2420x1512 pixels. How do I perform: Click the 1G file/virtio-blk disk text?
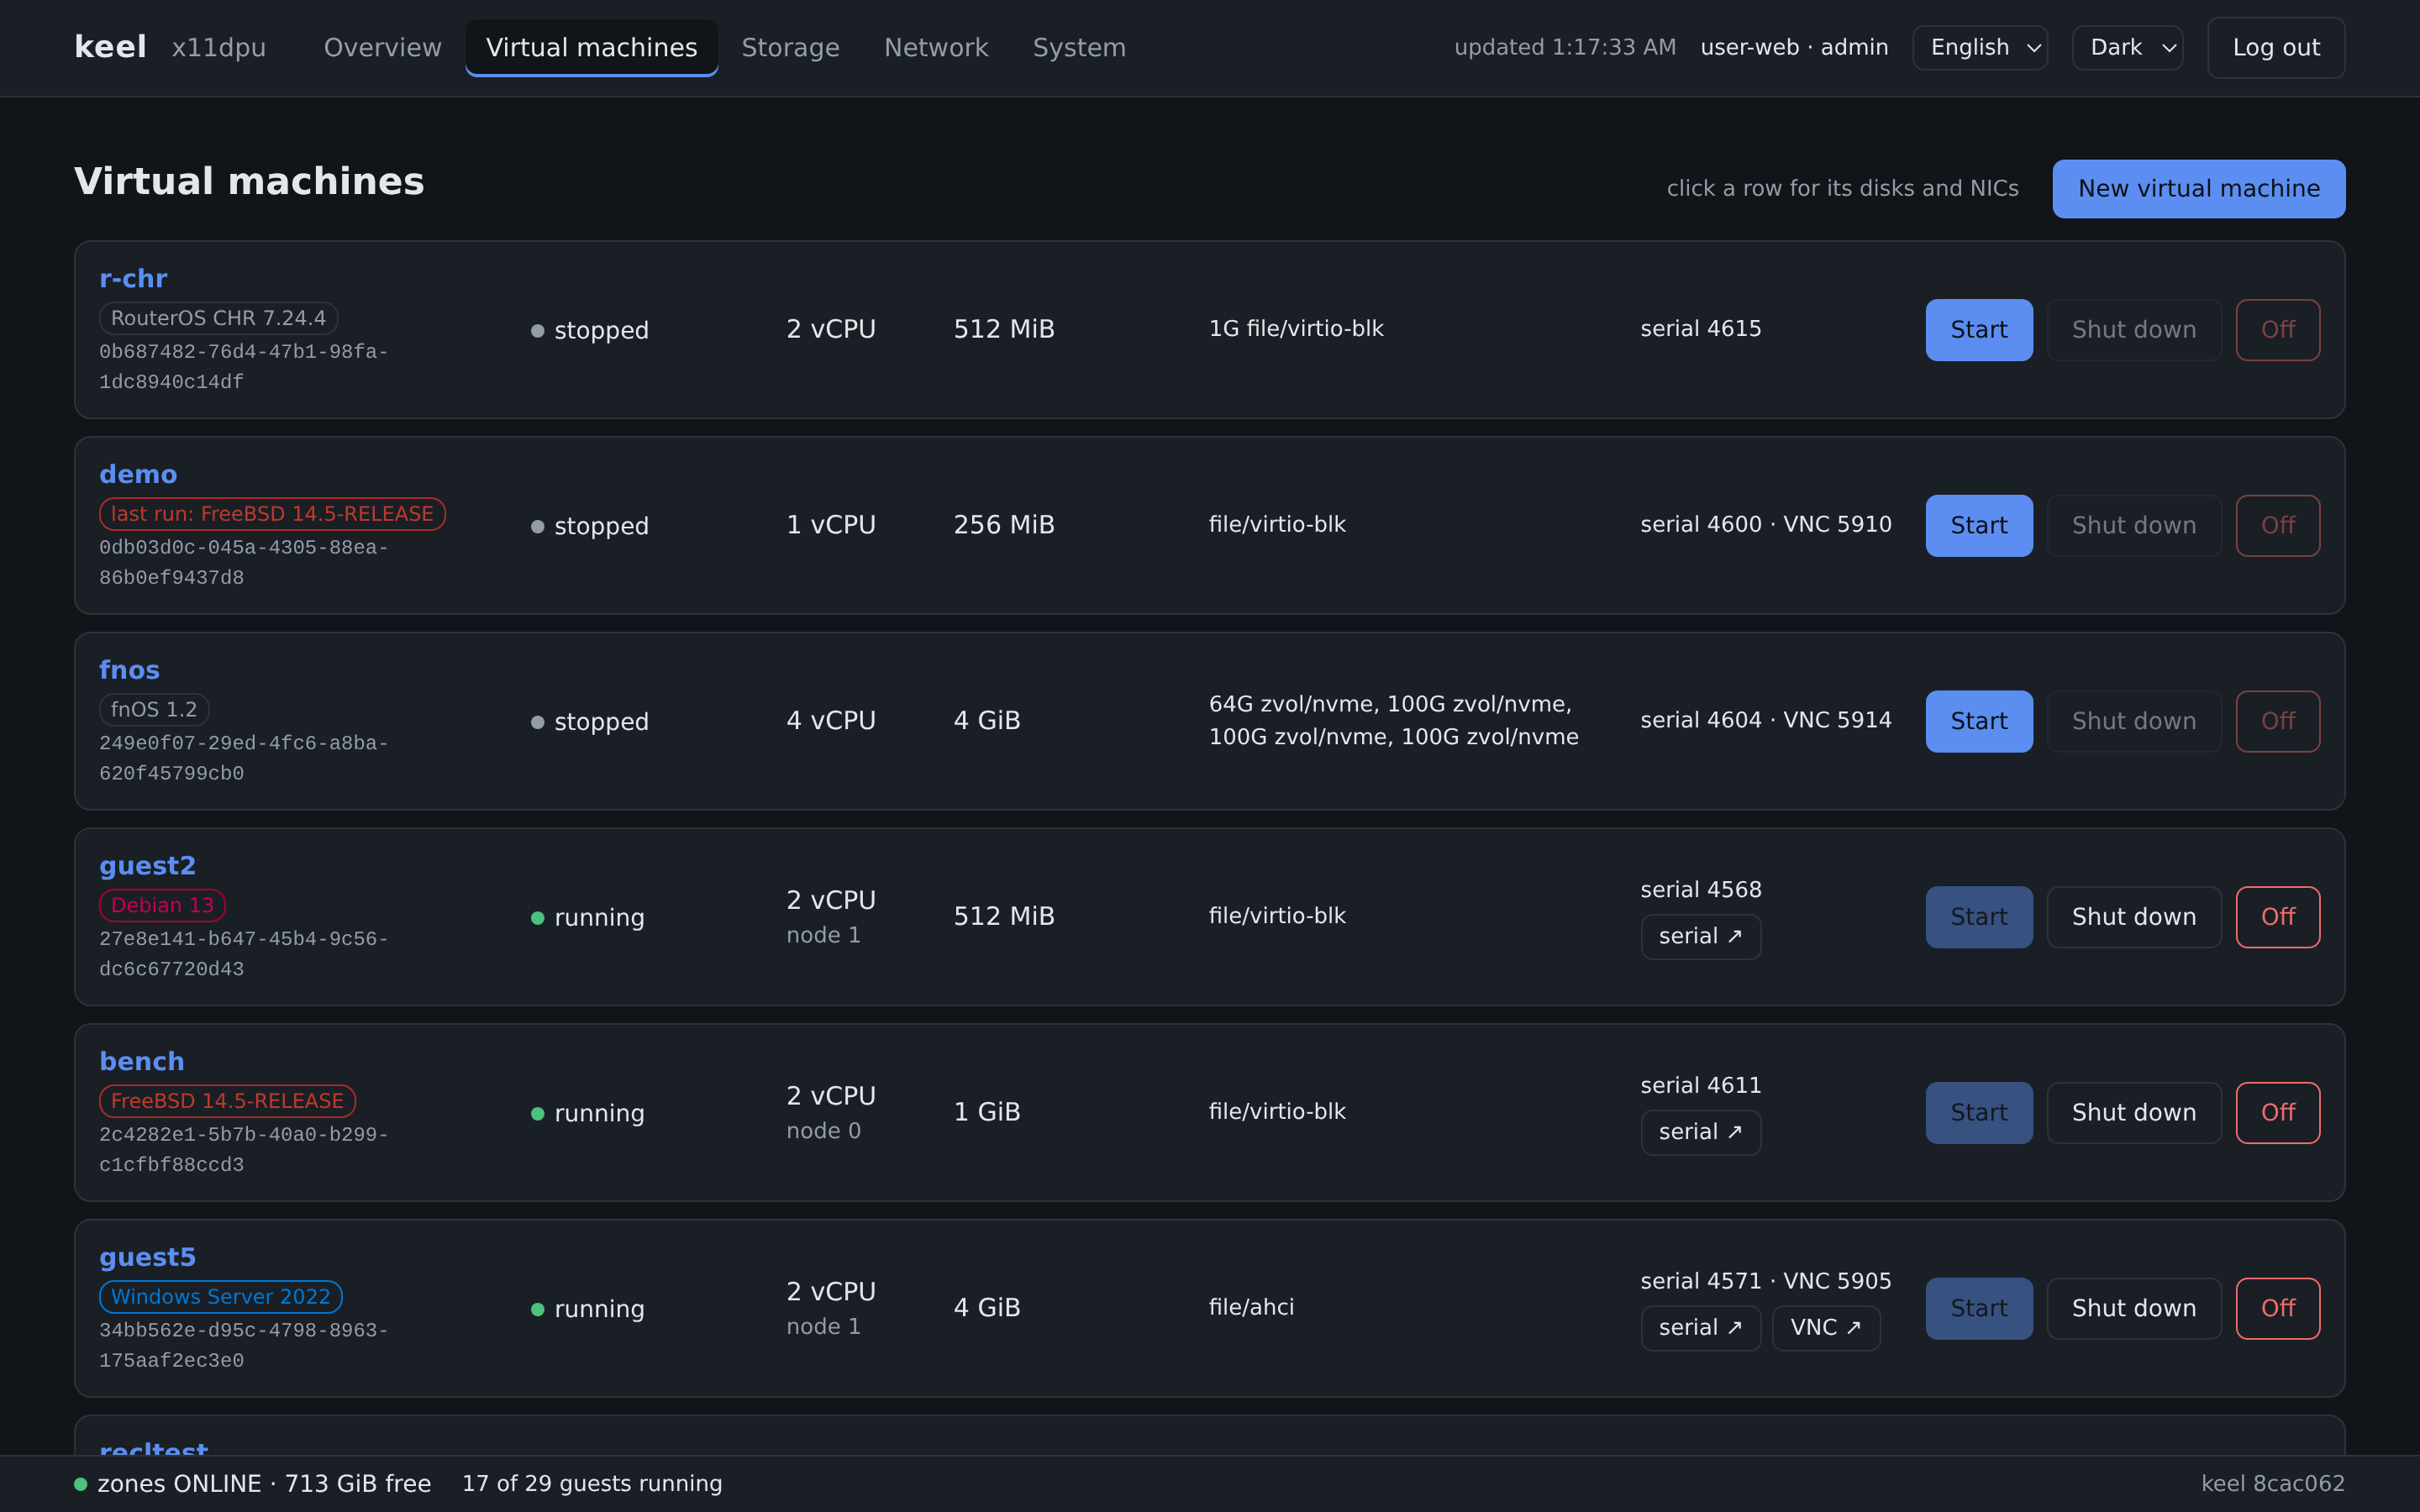click(1296, 328)
